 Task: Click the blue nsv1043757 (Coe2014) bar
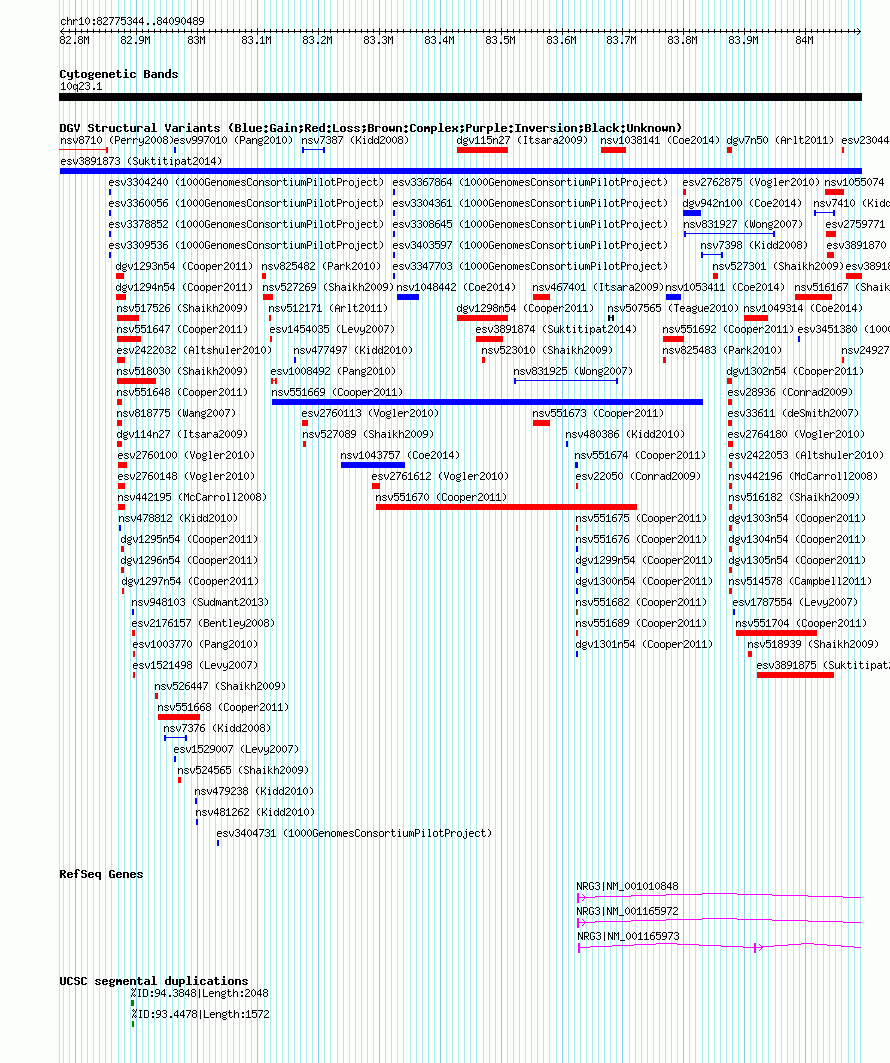(373, 465)
